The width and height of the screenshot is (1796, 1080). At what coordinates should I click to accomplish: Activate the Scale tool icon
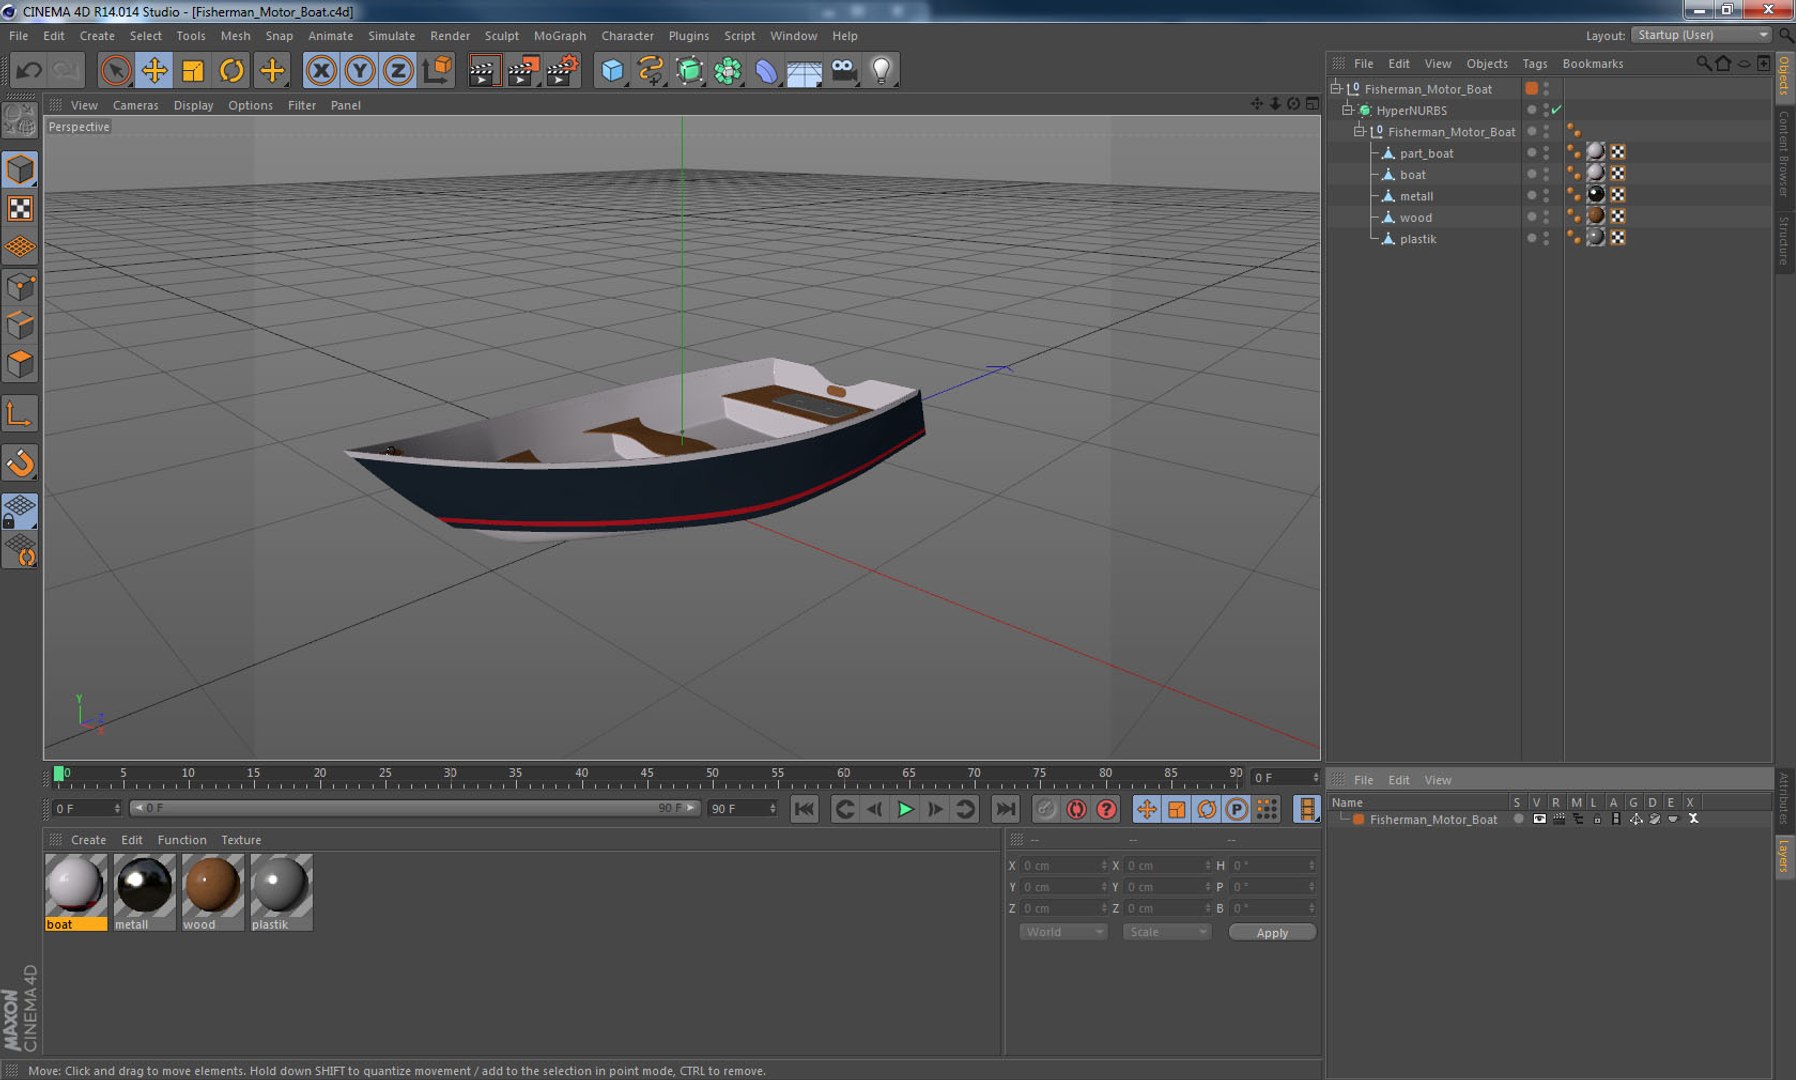point(193,71)
